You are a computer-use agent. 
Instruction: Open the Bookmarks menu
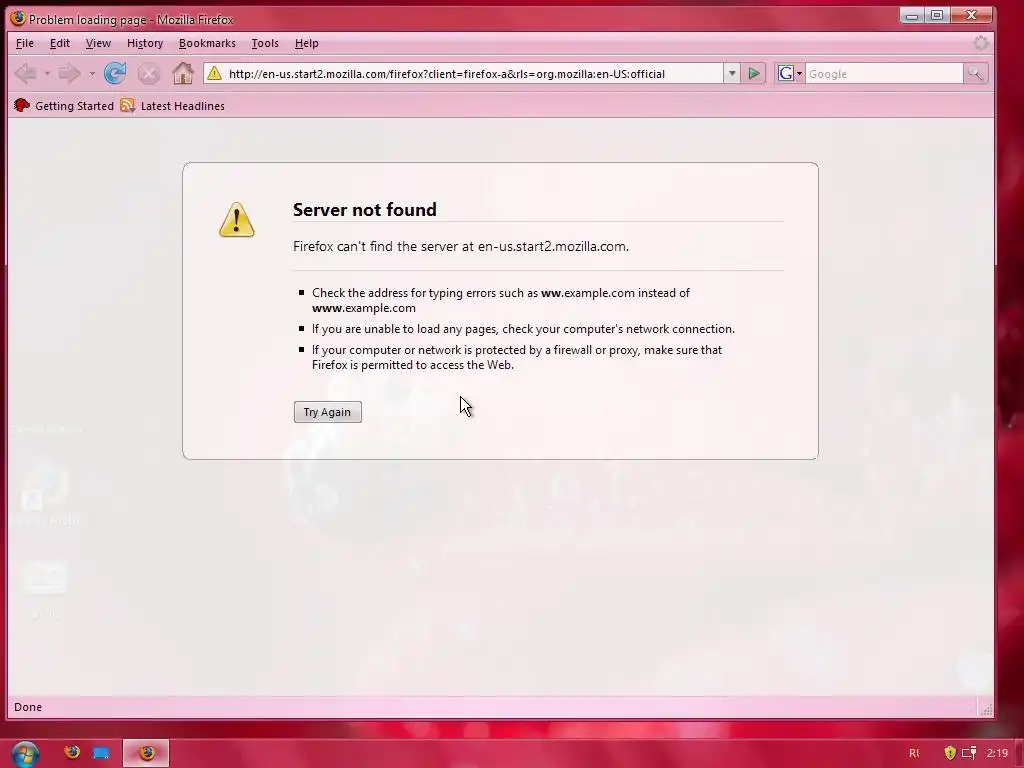tap(207, 43)
